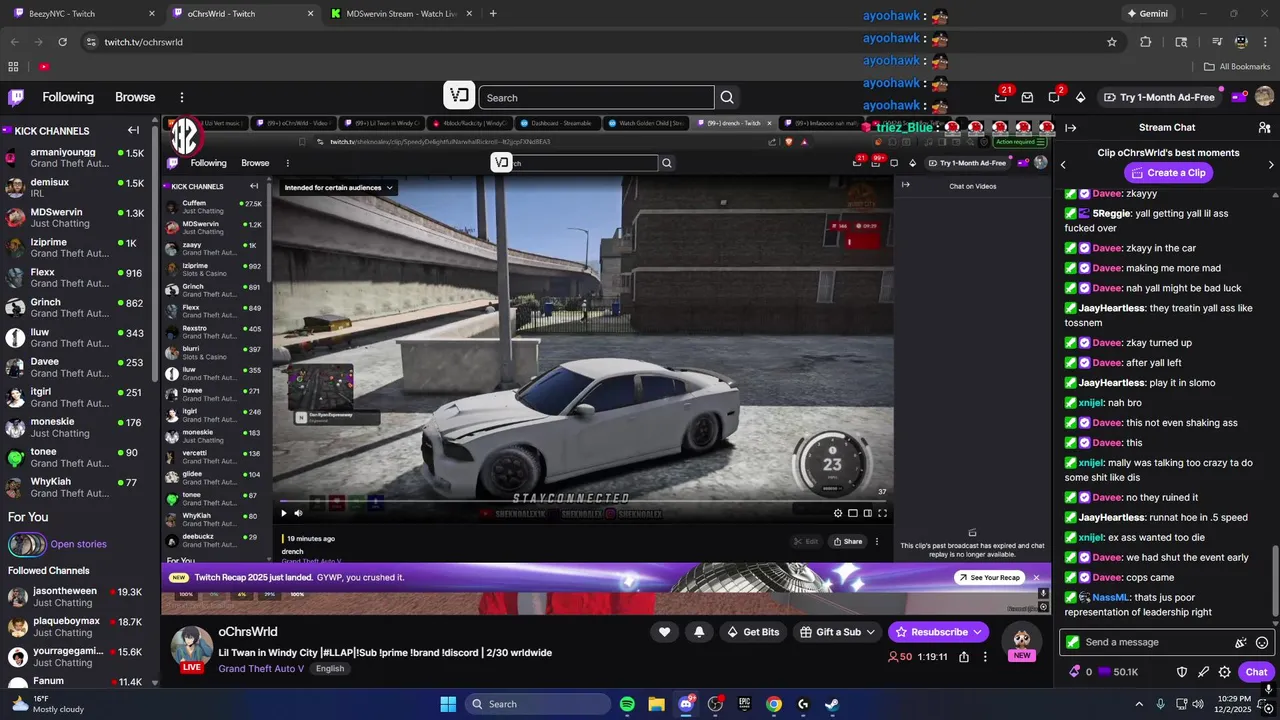
Task: Open the jasontheween followed channel
Action: tap(76, 597)
